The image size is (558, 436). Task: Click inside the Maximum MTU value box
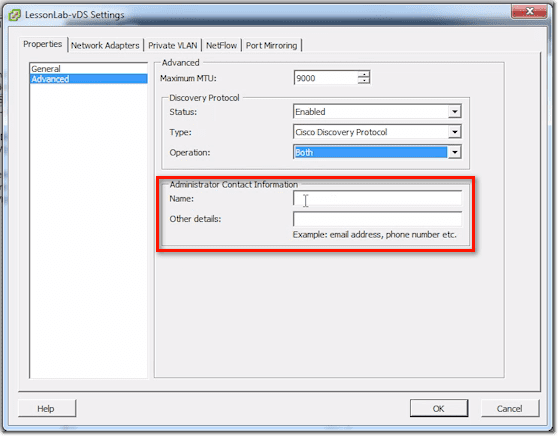326,78
